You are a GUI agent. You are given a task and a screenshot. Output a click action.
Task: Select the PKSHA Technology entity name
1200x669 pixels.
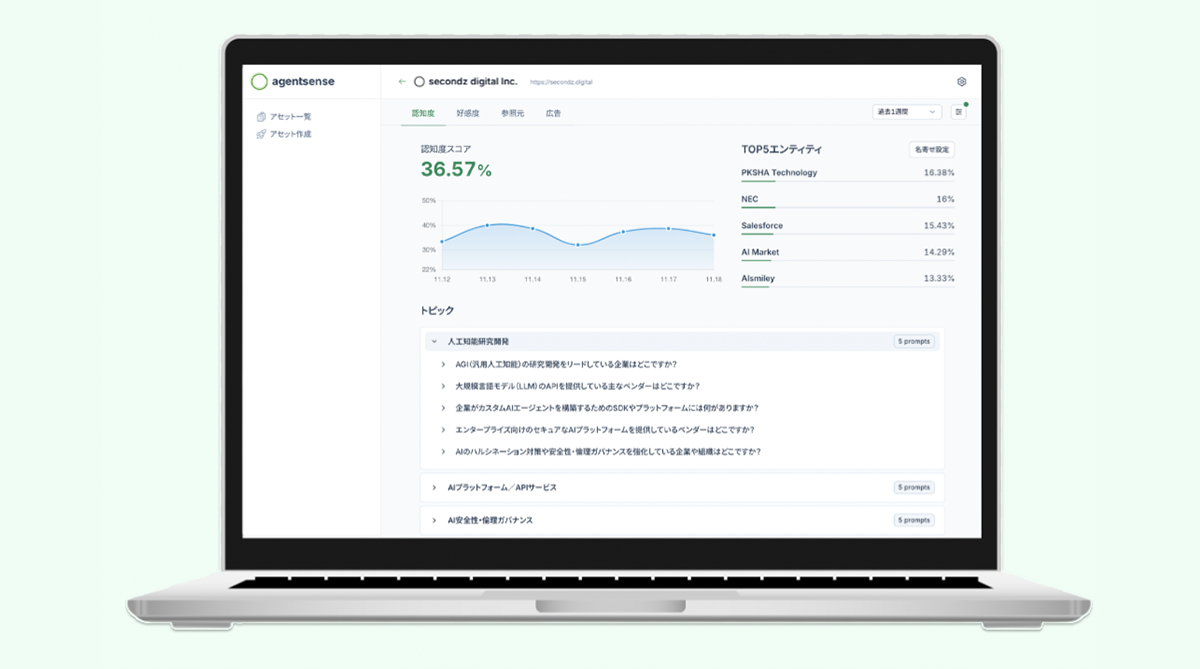779,173
